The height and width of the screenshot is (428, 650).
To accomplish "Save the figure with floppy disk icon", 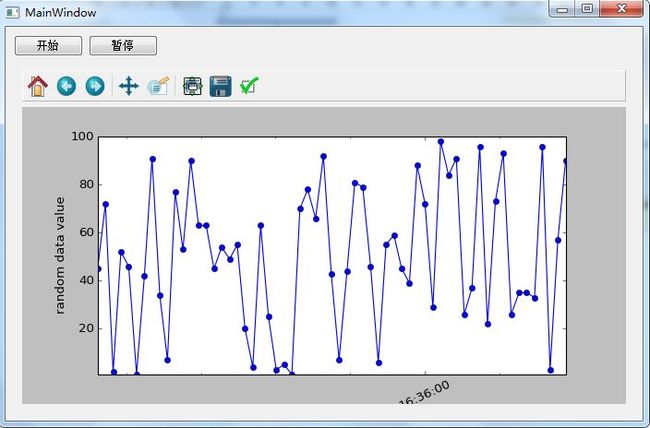I will click(221, 86).
